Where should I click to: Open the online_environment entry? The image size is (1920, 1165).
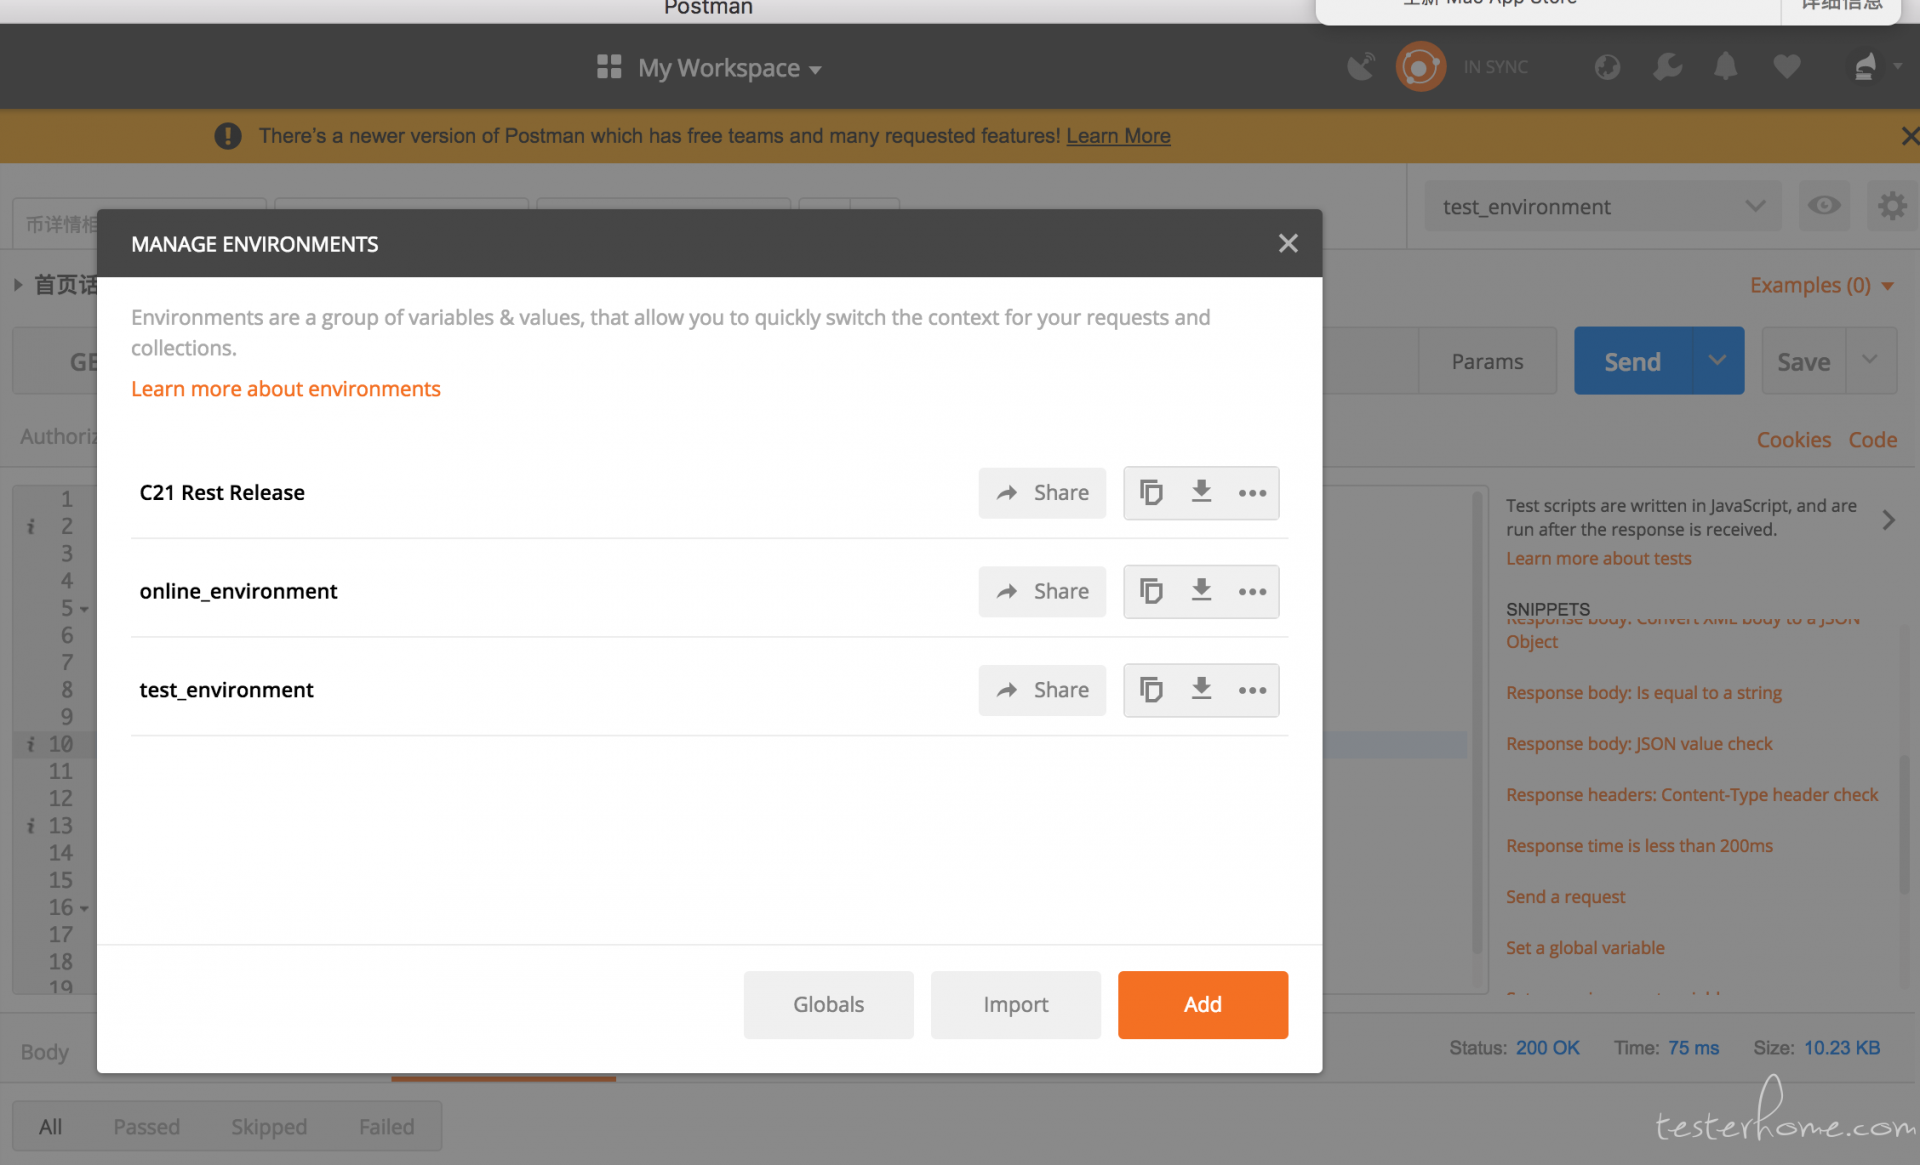coord(238,591)
